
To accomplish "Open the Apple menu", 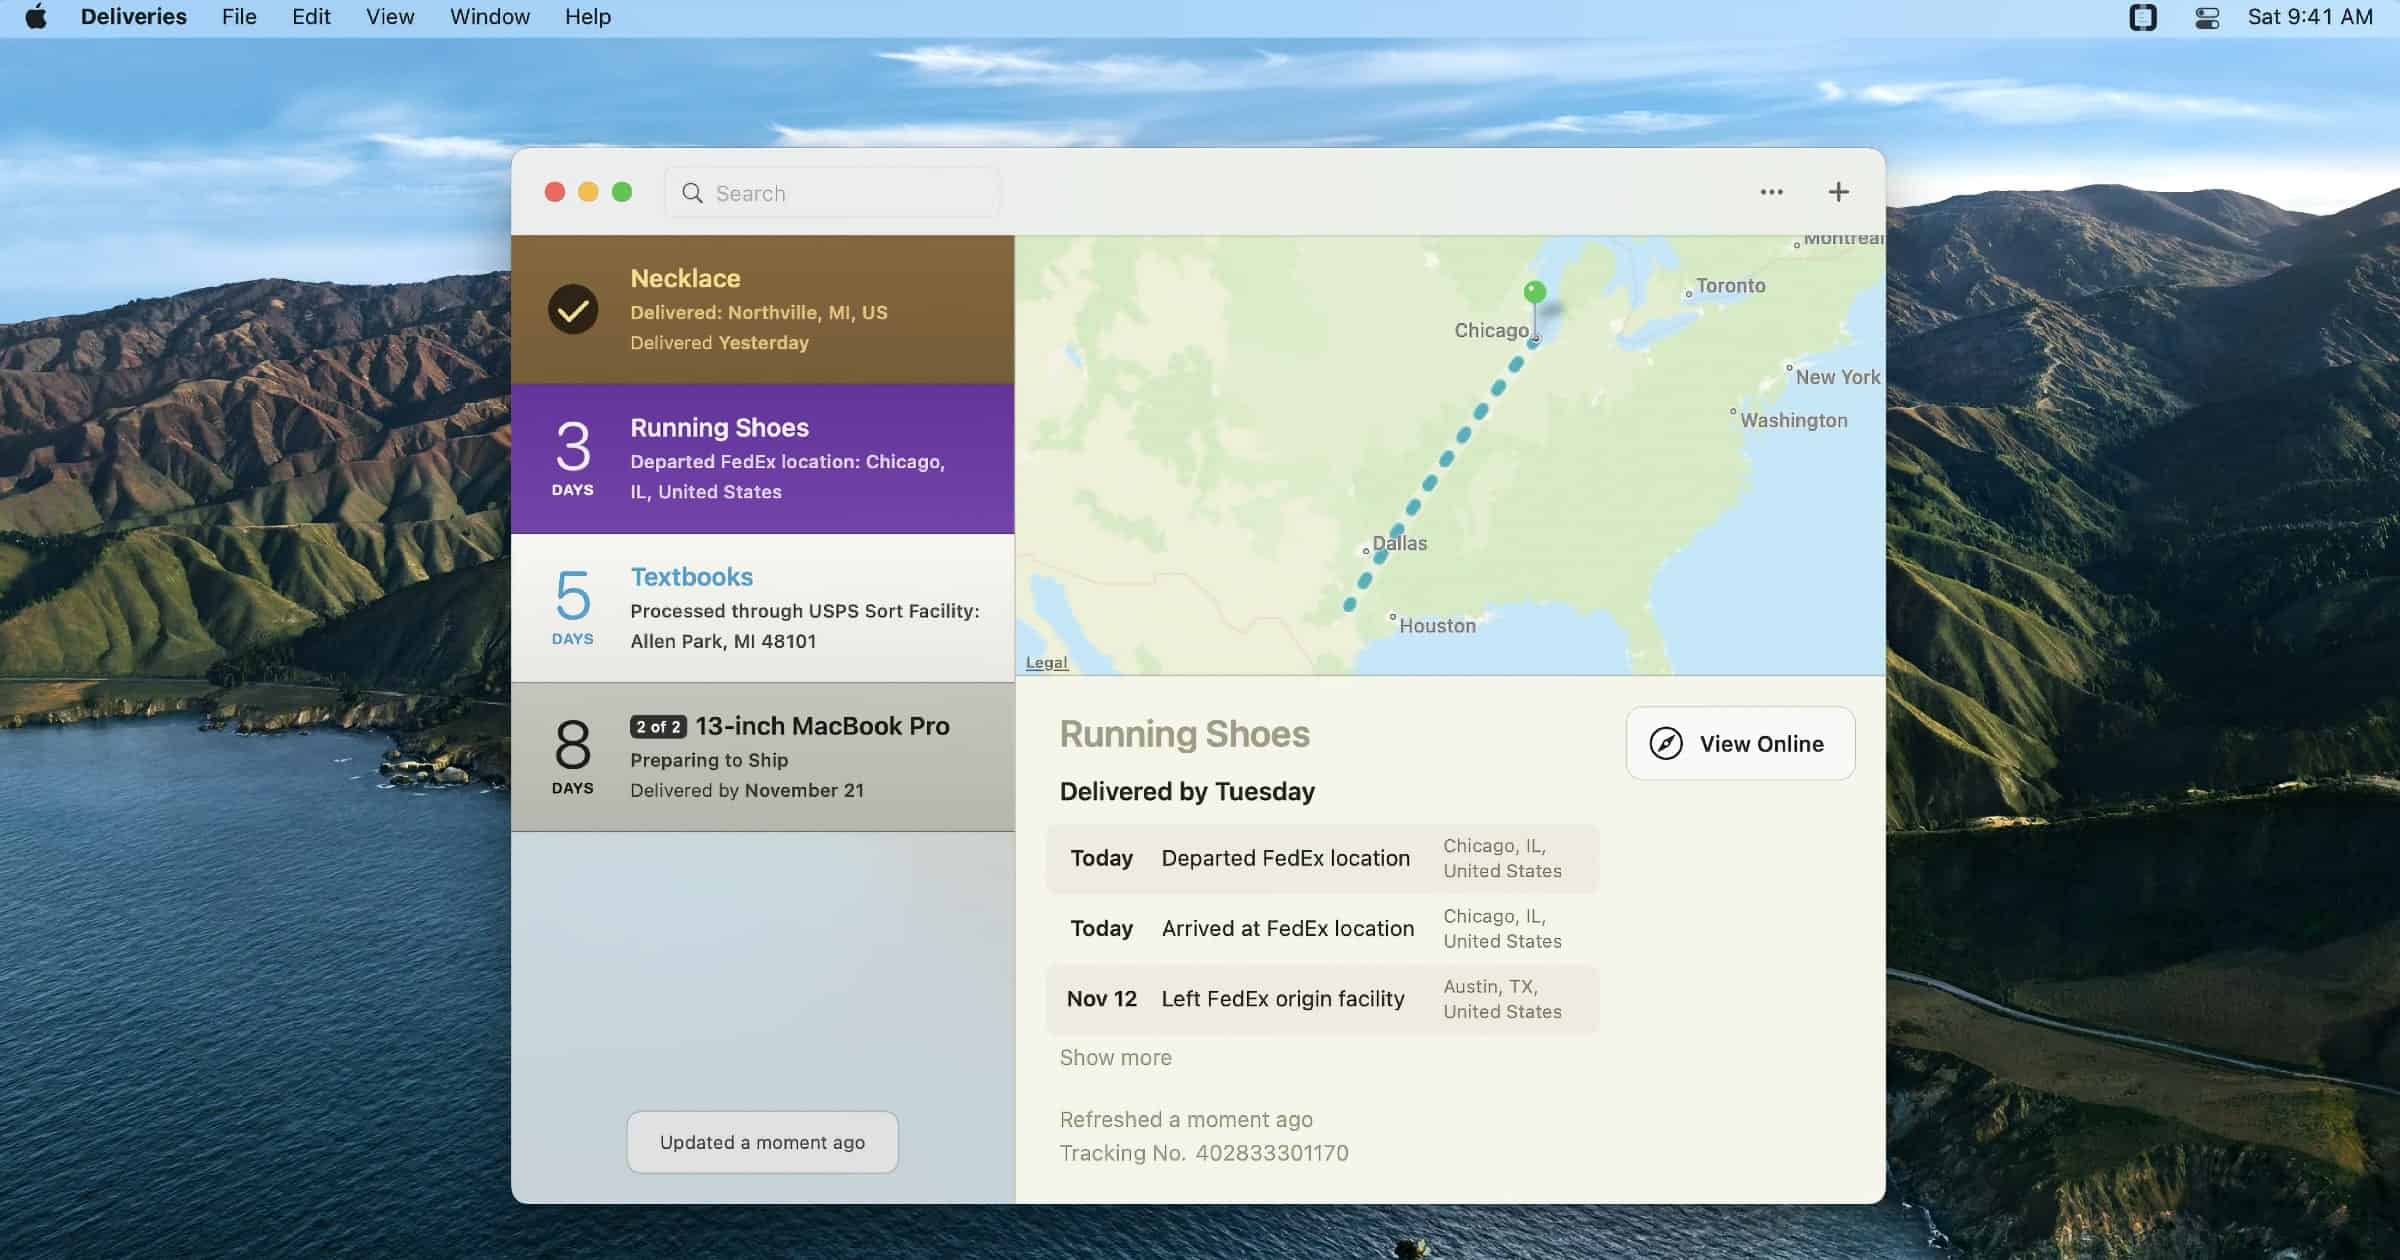I will (36, 17).
